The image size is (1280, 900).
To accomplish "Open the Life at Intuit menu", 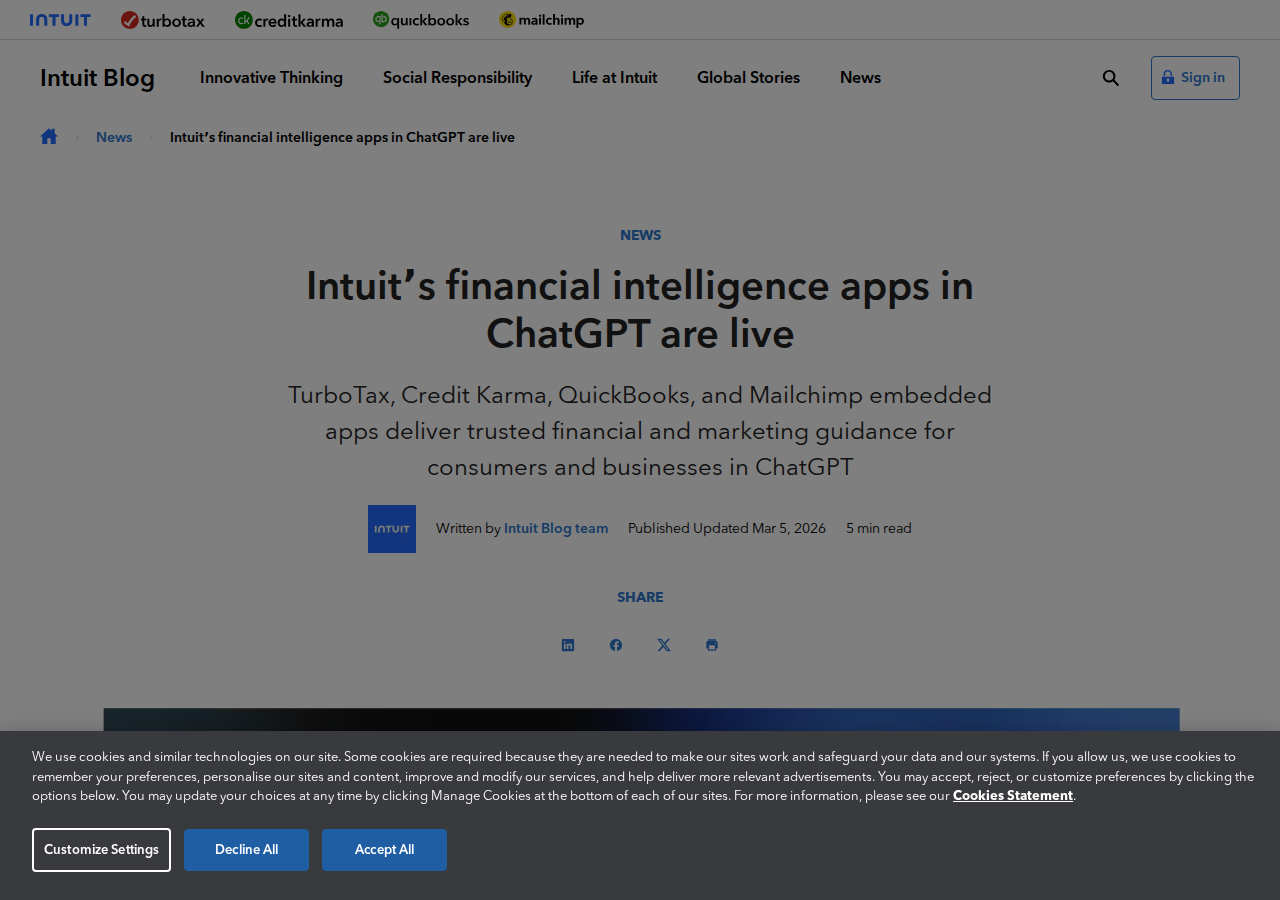I will [614, 78].
